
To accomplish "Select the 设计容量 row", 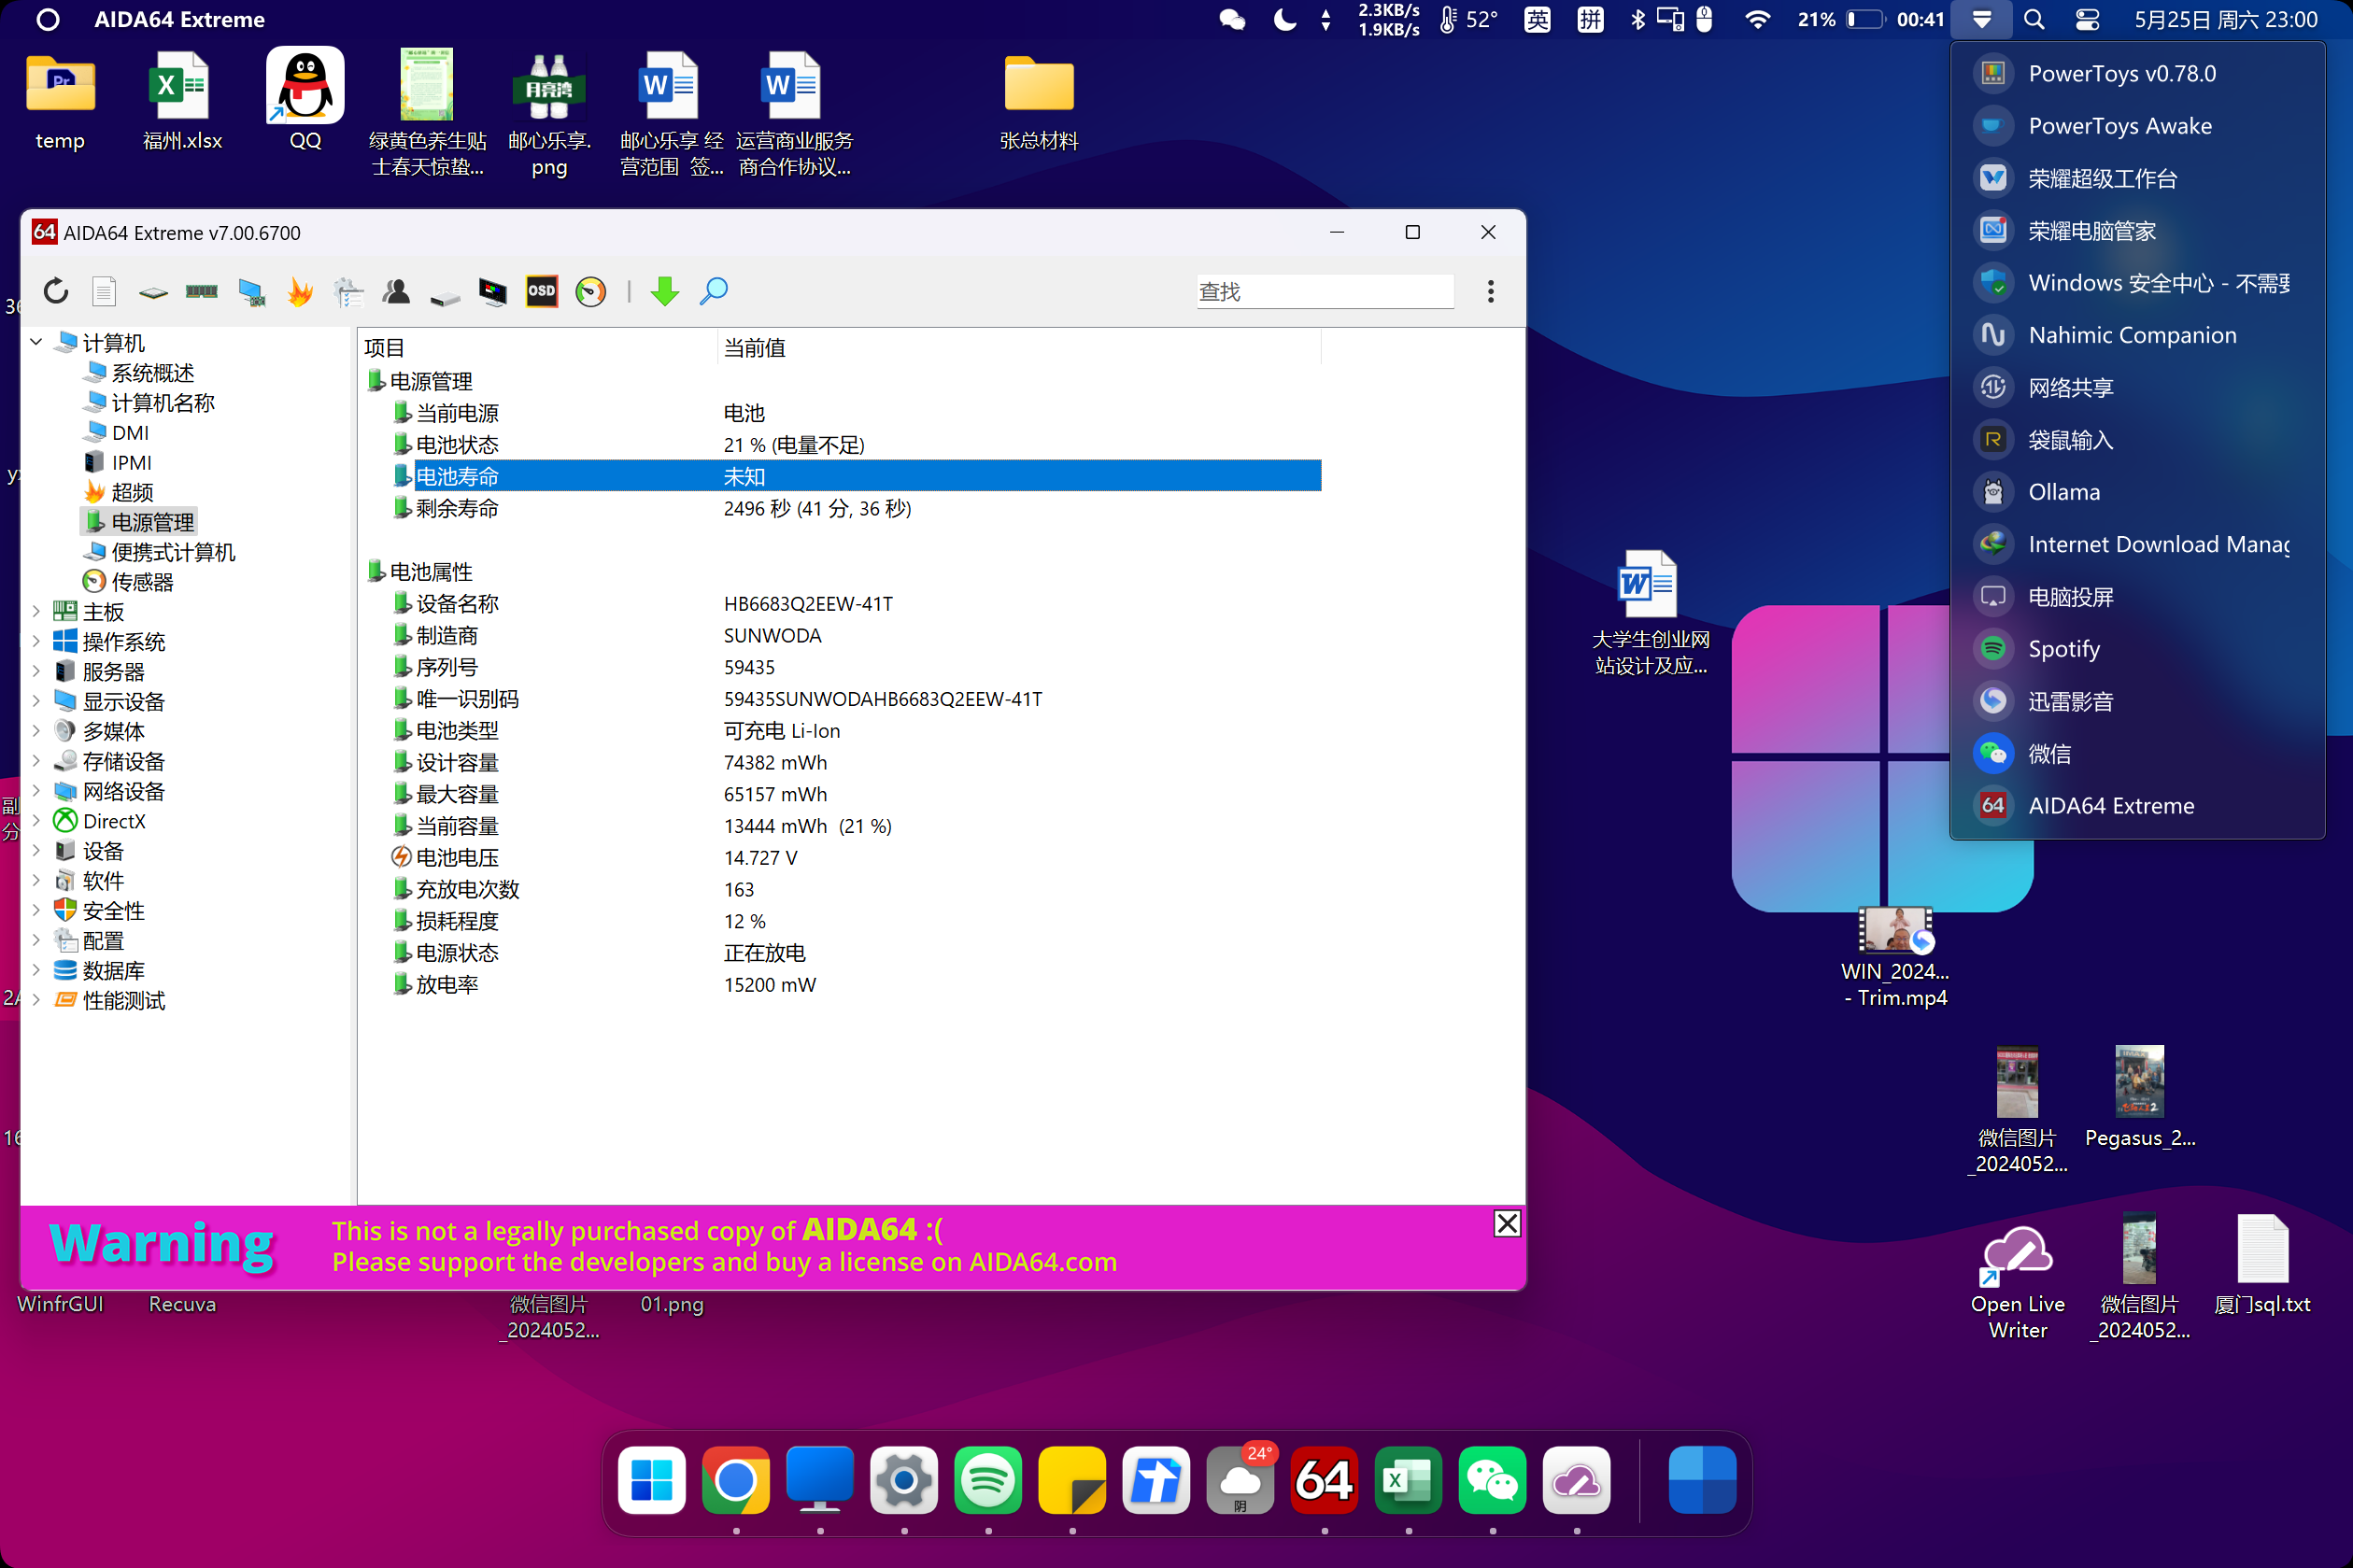I will tap(841, 762).
